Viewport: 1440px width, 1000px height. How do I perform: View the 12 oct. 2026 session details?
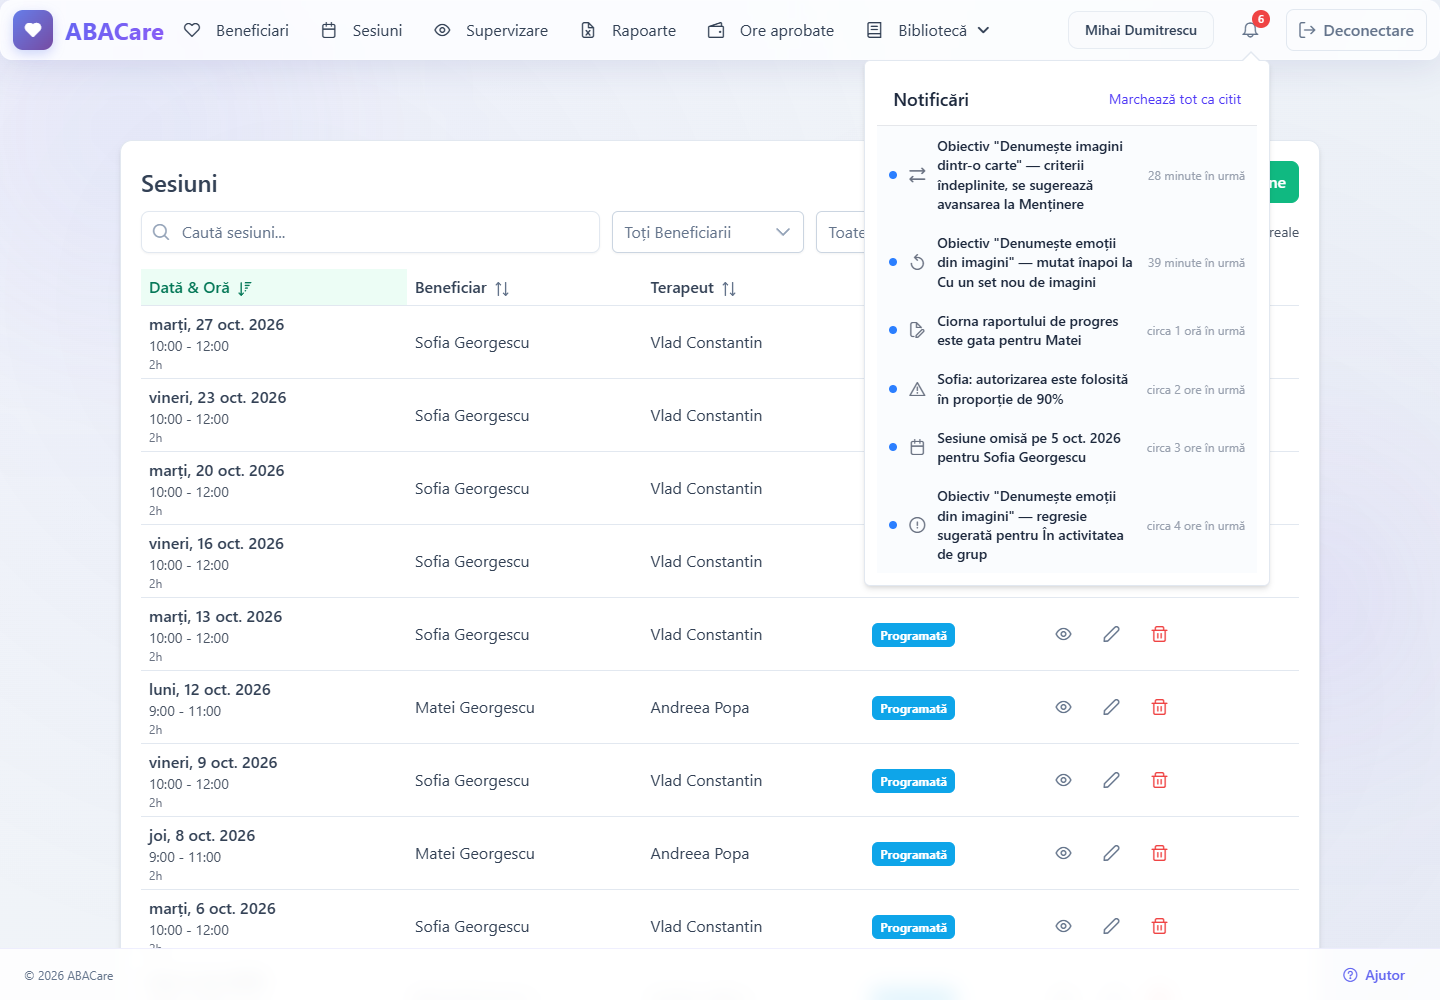(1063, 707)
